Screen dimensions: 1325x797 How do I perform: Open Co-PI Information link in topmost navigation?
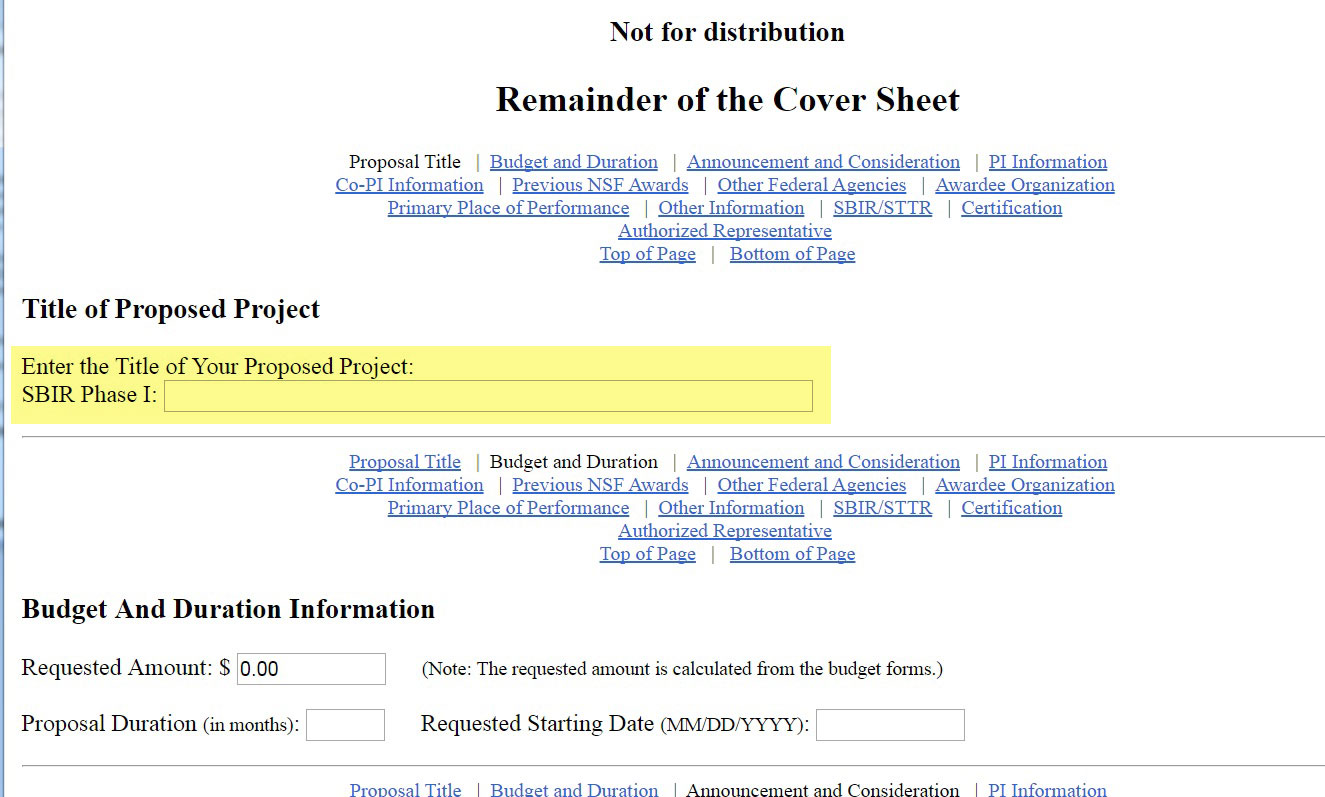click(409, 185)
